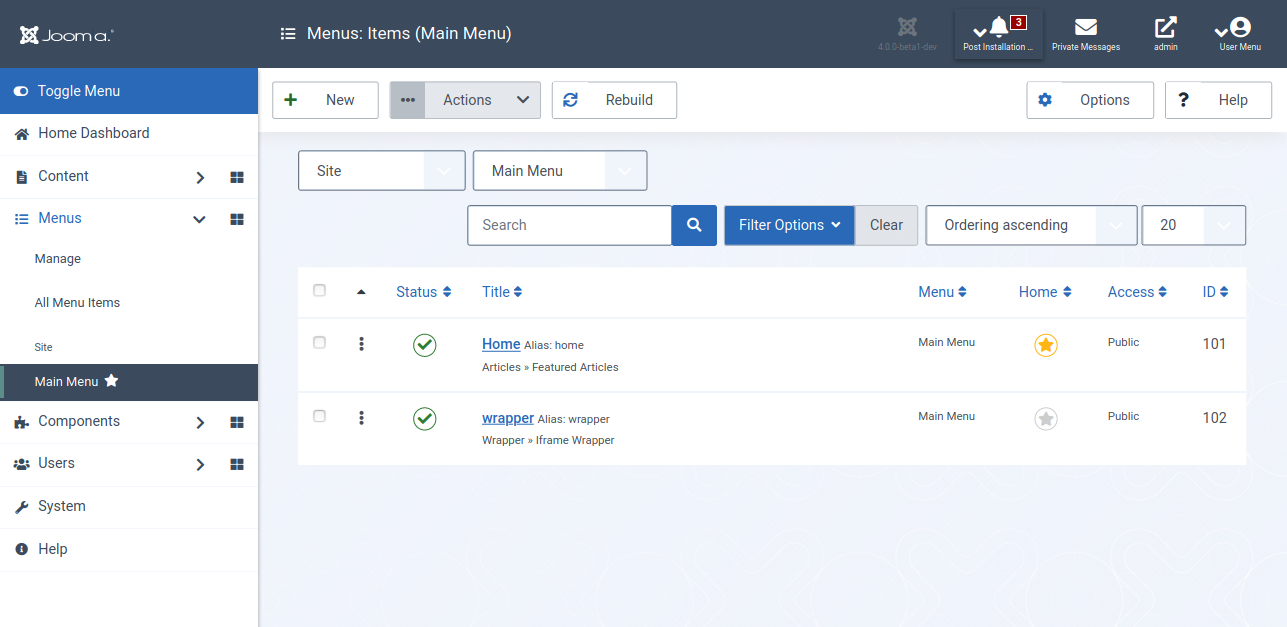1287x627 pixels.
Task: Sort table by Access column
Action: (x=1138, y=292)
